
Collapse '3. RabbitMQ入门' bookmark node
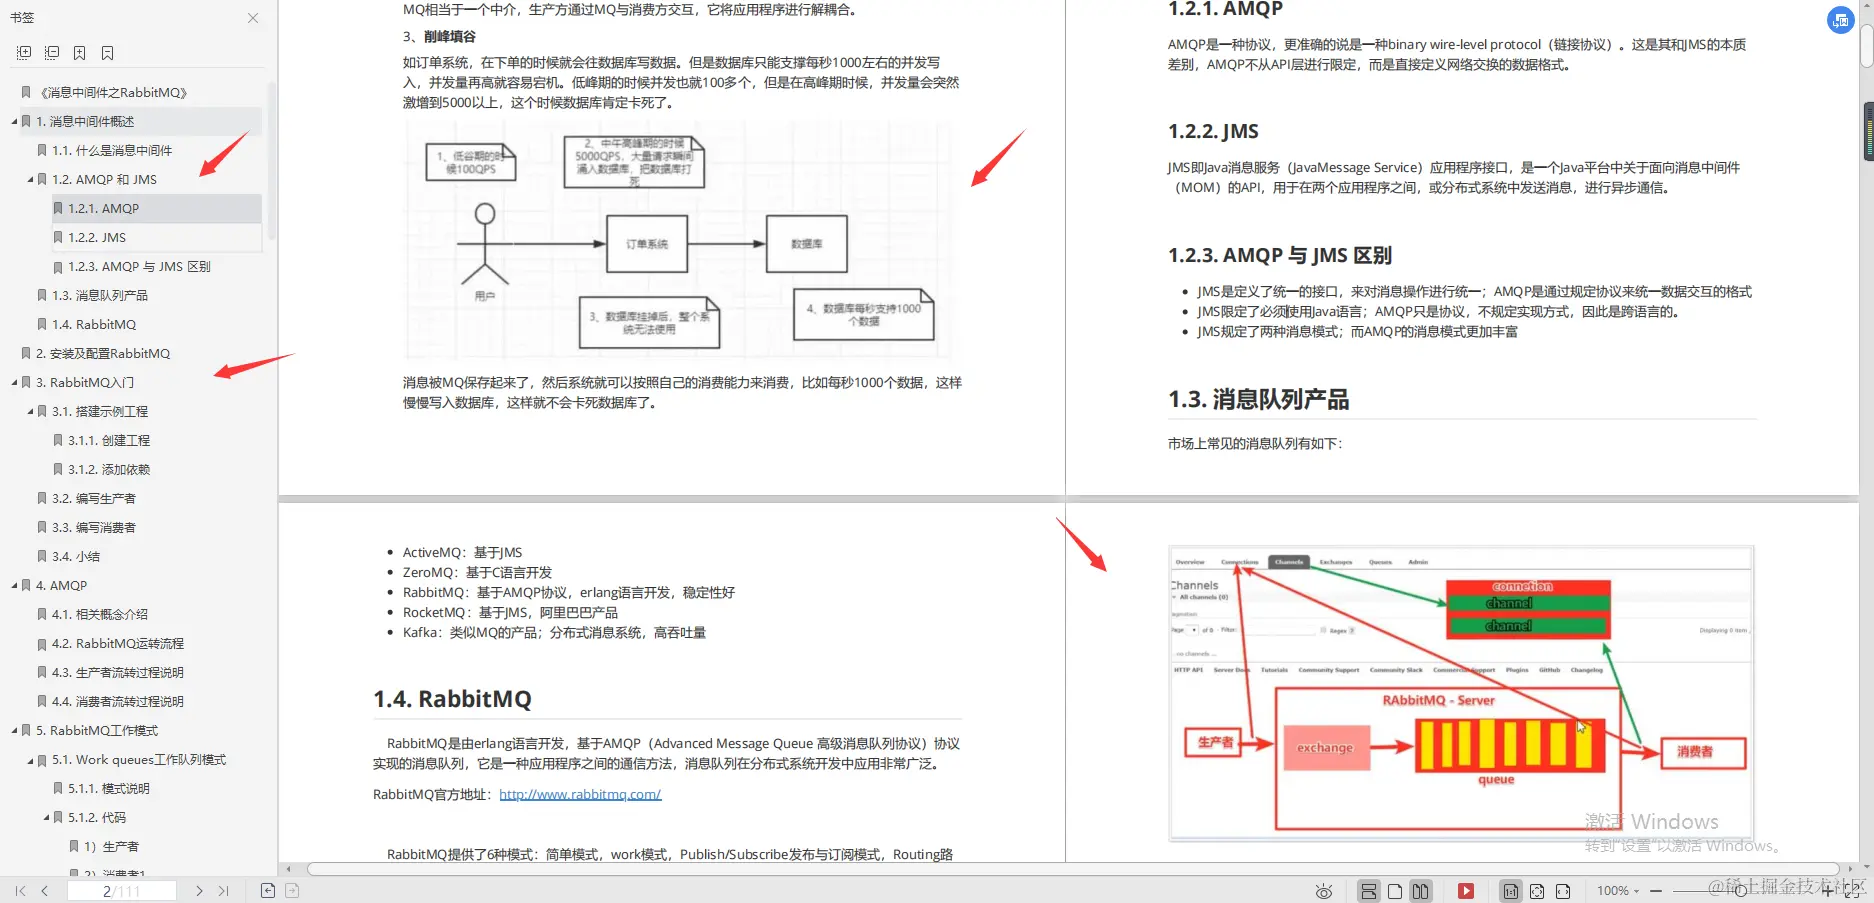pos(14,383)
